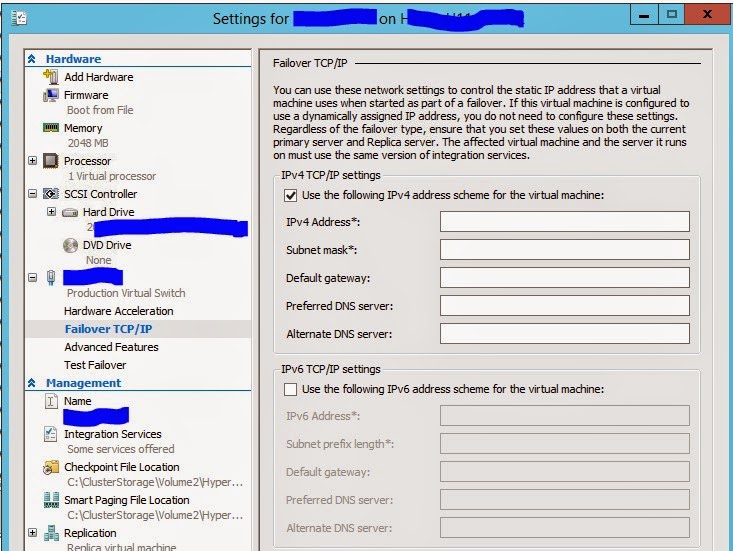Enable the IPv6 address scheme checkbox
The width and height of the screenshot is (733, 551).
[290, 389]
